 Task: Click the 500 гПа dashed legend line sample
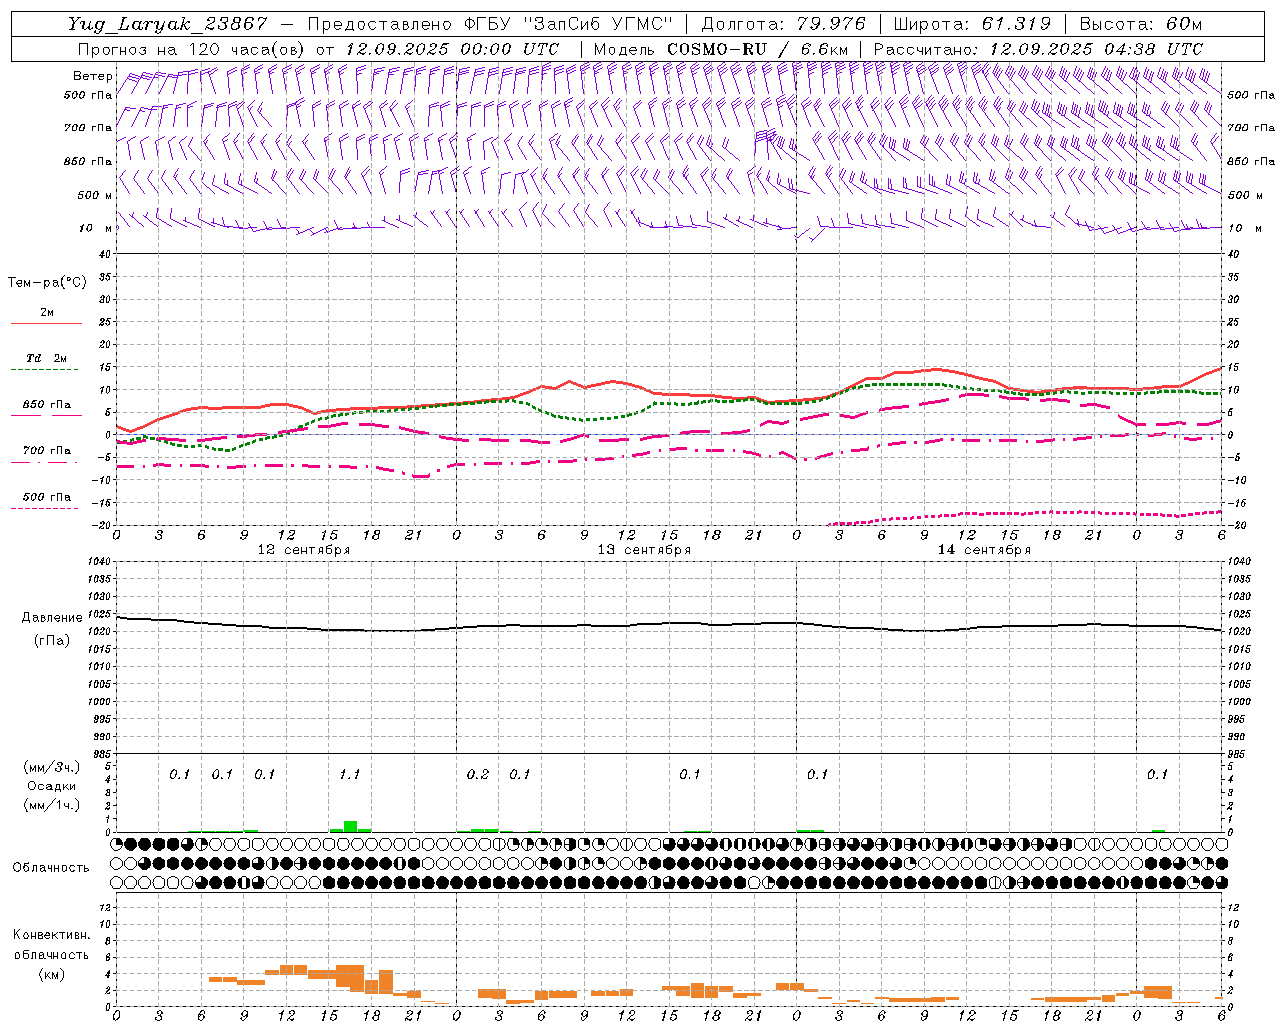[x=44, y=508]
